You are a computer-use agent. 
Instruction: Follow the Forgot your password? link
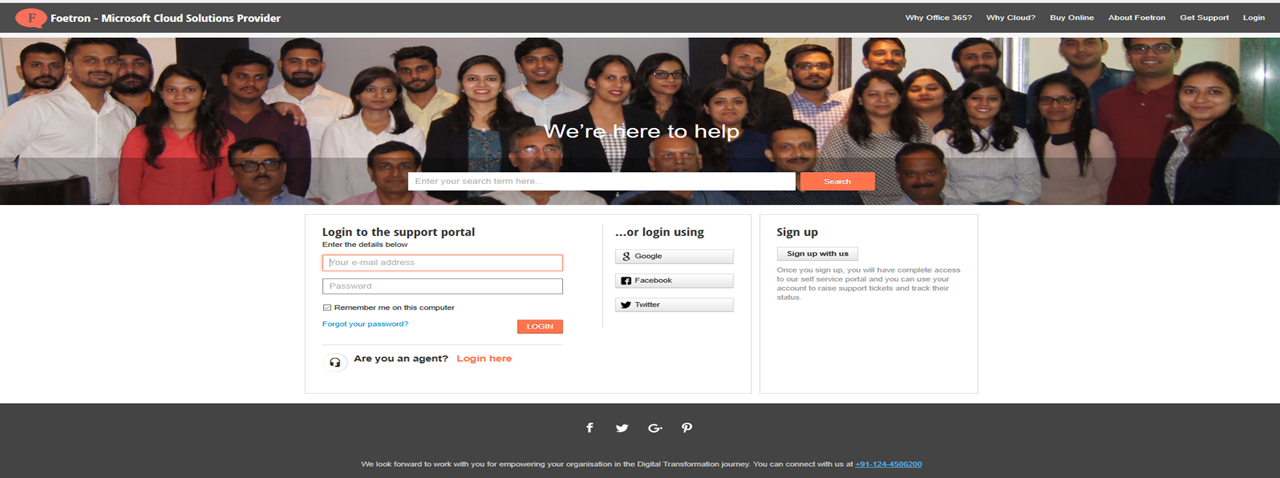[365, 324]
